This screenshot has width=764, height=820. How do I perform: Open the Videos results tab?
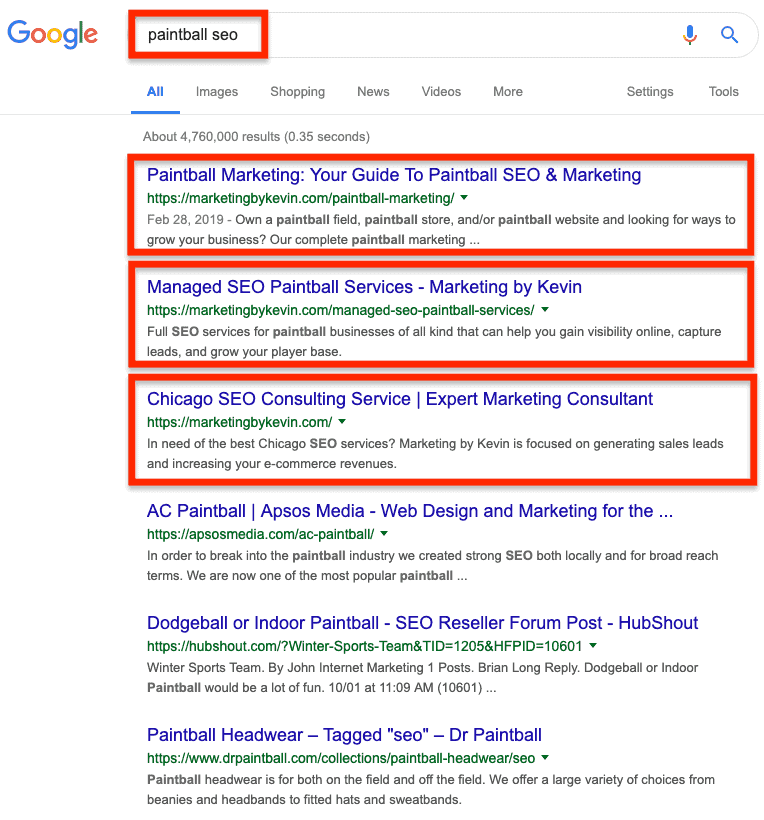[441, 92]
